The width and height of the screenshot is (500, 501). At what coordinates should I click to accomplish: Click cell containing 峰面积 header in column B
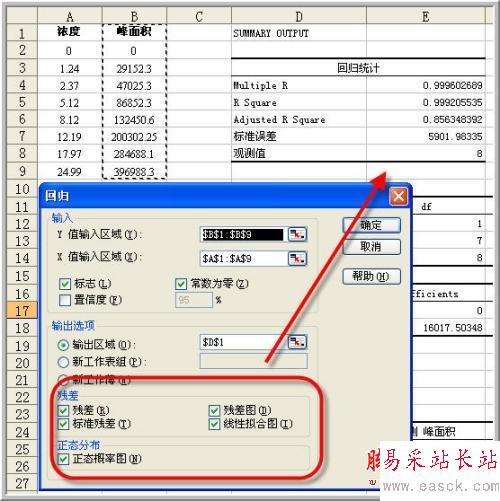(134, 33)
